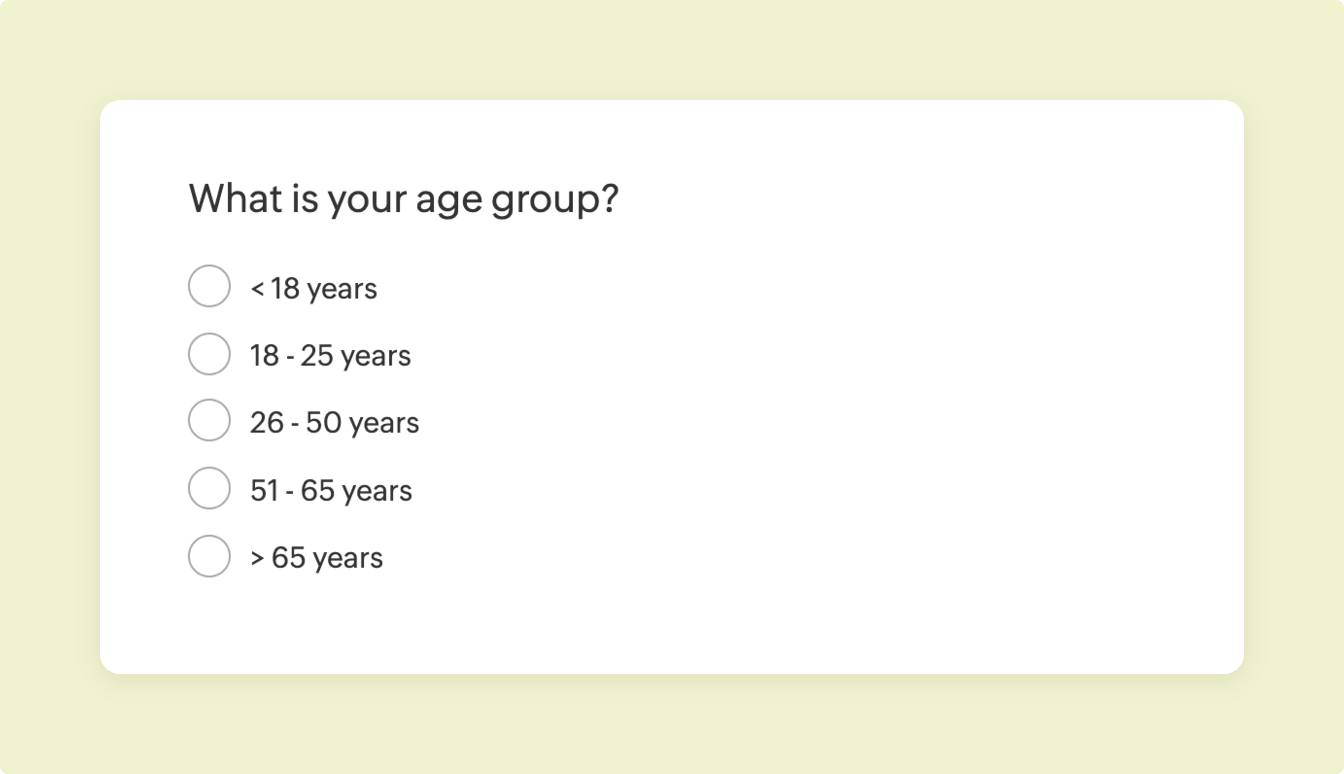Tap the '26 - 50 years' option label
The image size is (1344, 774).
tap(334, 422)
